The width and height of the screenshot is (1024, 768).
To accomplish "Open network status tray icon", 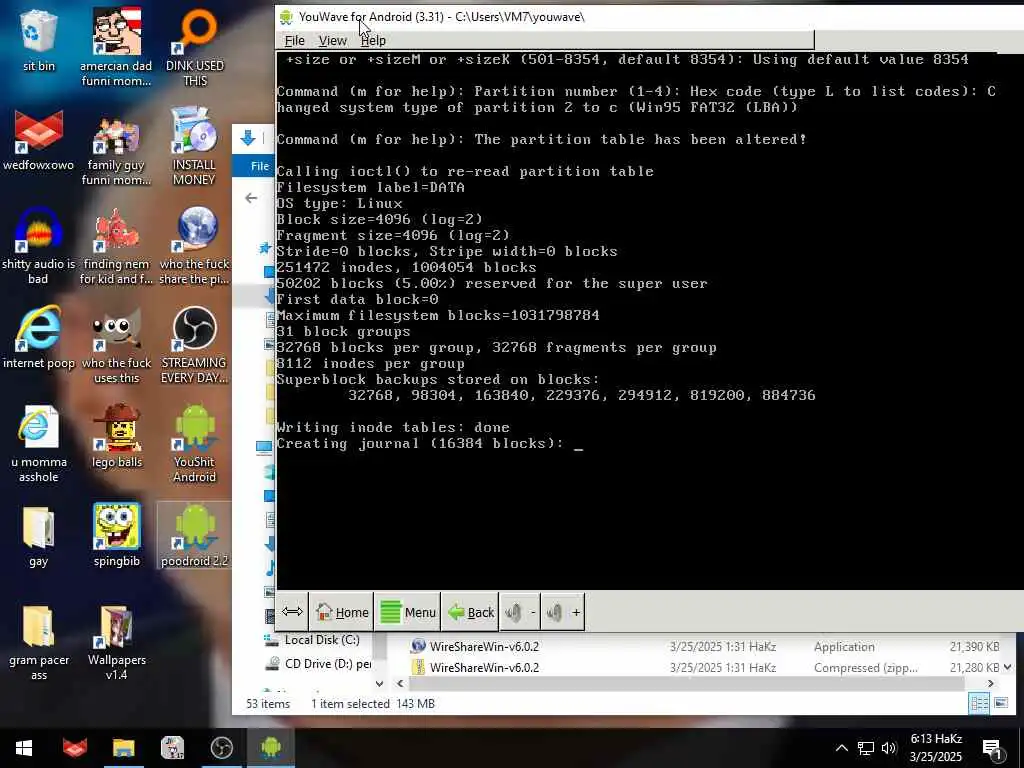I will [866, 748].
